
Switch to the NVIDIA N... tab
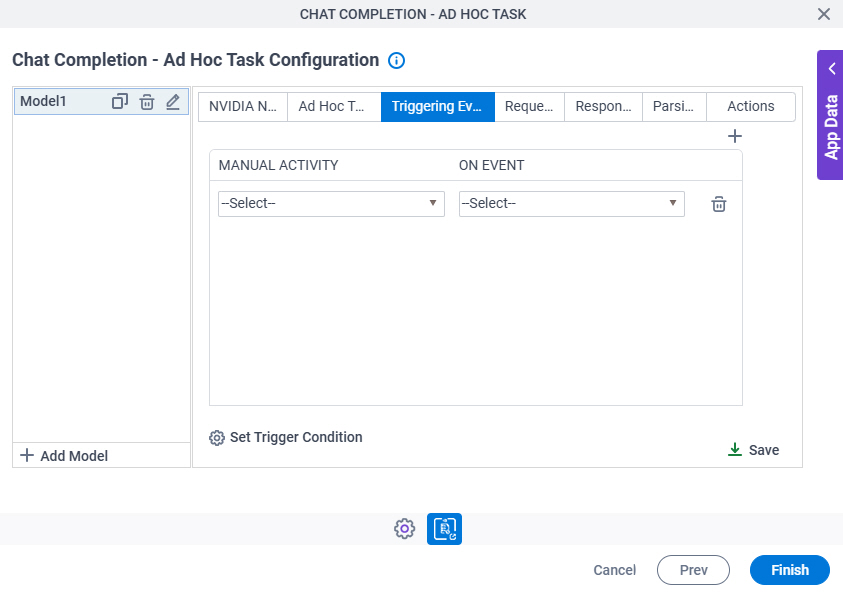tap(243, 106)
